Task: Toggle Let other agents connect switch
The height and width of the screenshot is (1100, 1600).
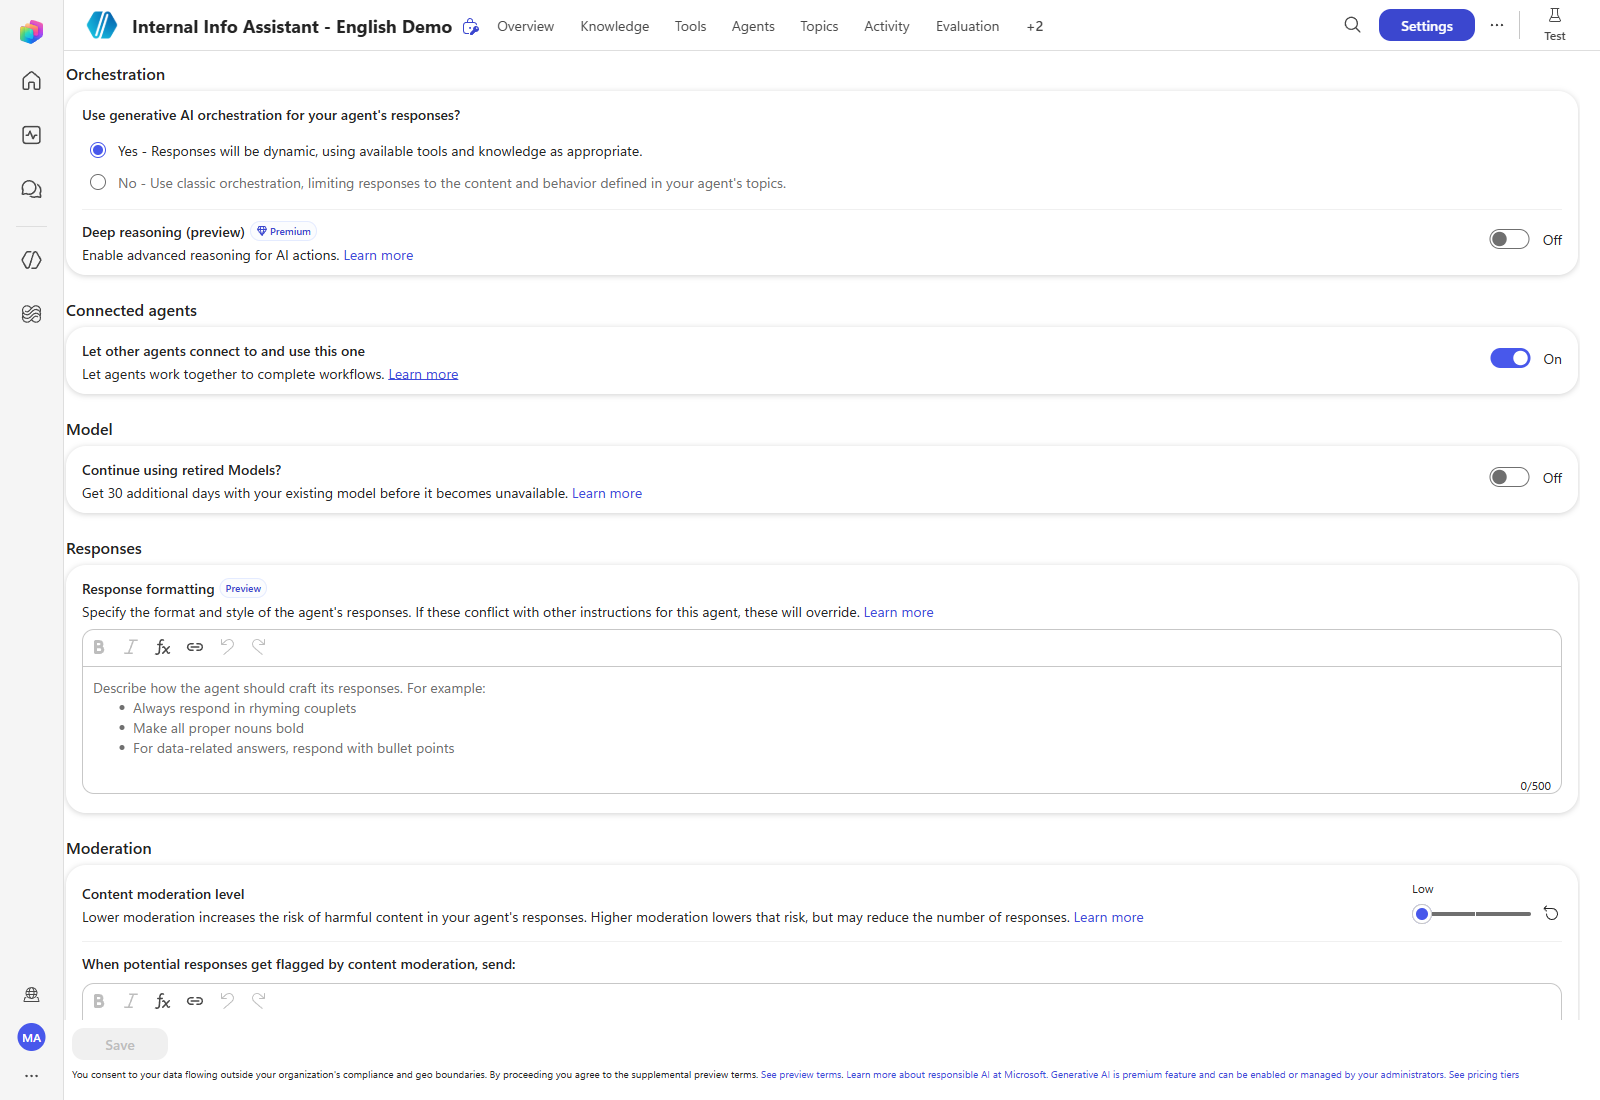Action: click(x=1510, y=358)
